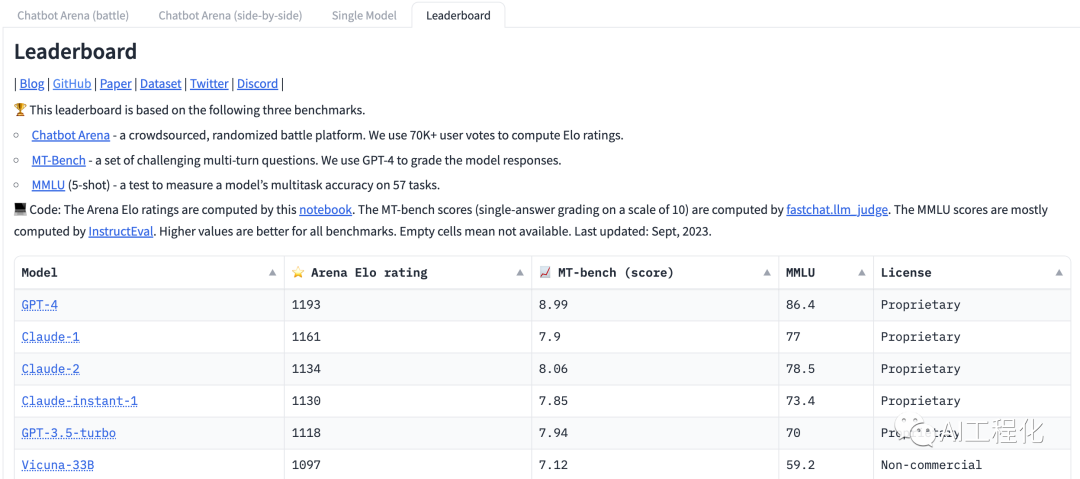Switch to Chatbot Arena (battle) tab

pos(72,15)
